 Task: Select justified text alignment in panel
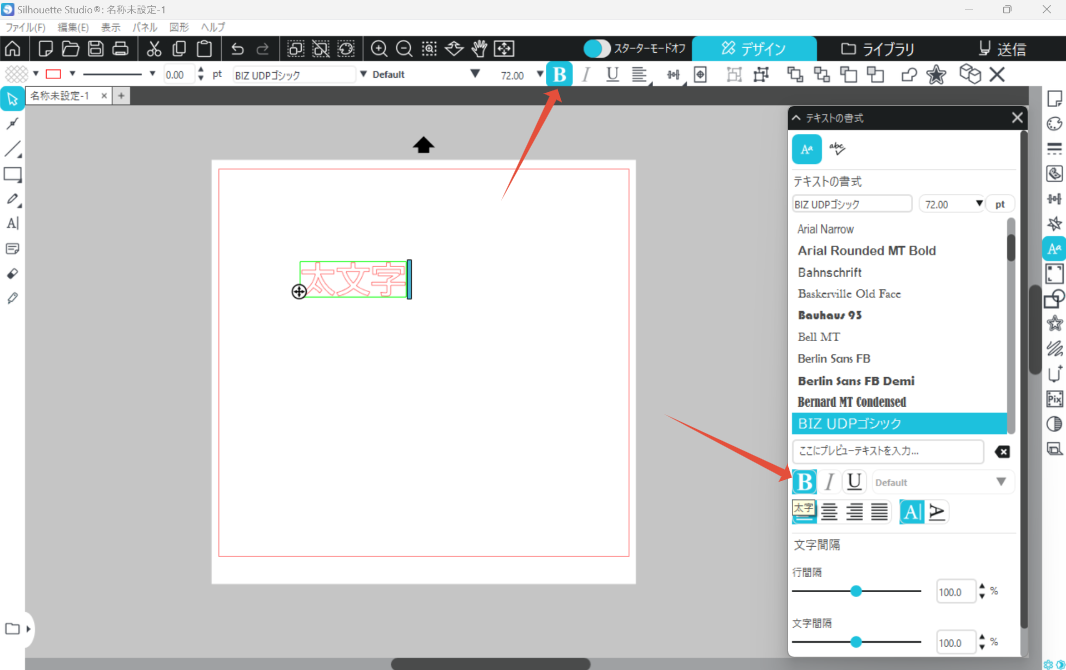880,512
